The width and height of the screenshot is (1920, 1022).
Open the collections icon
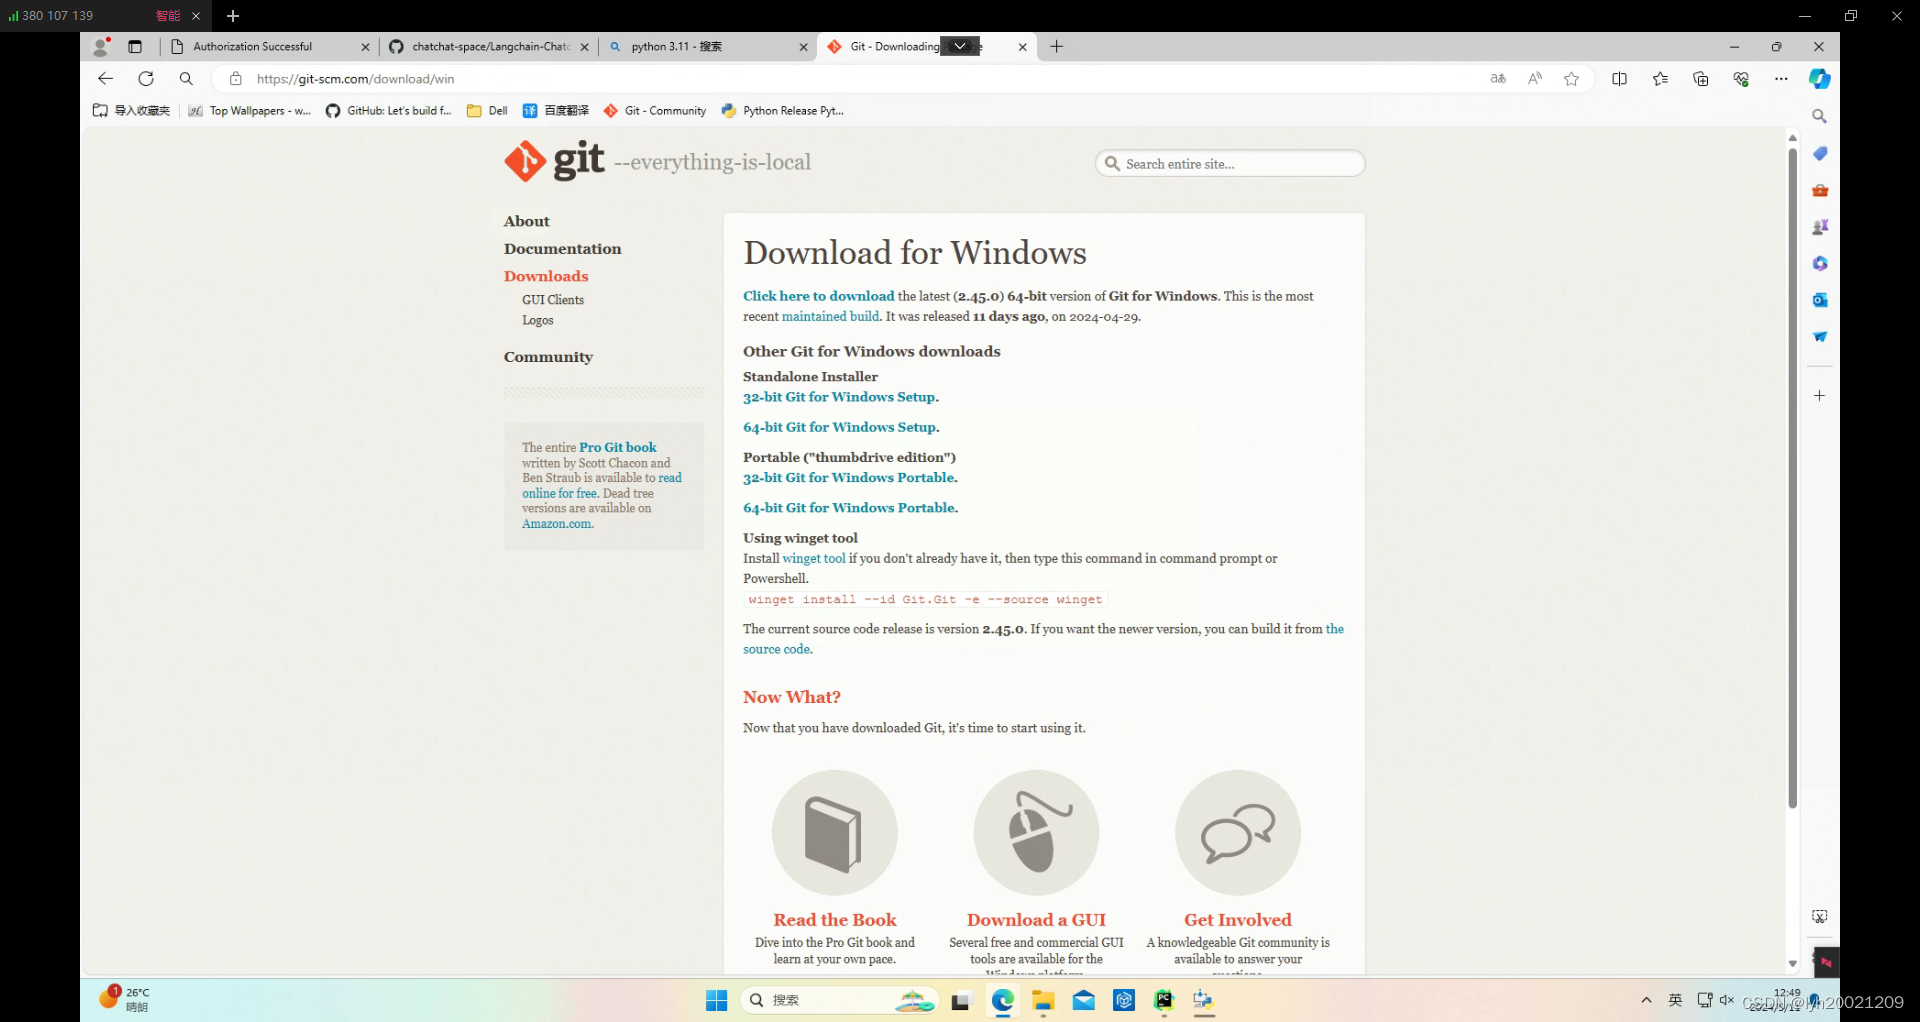1701,79
